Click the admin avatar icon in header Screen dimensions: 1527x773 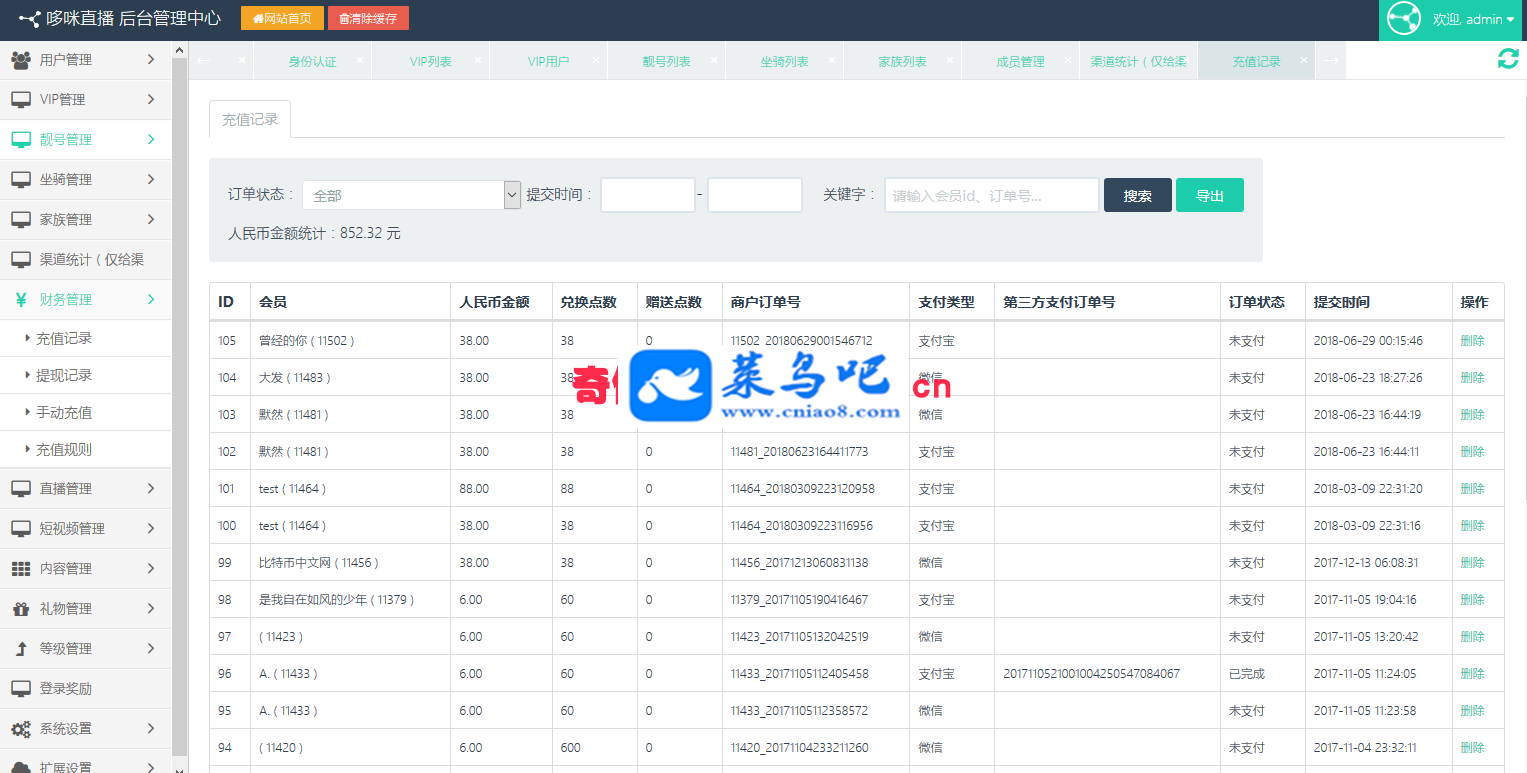pyautogui.click(x=1405, y=19)
